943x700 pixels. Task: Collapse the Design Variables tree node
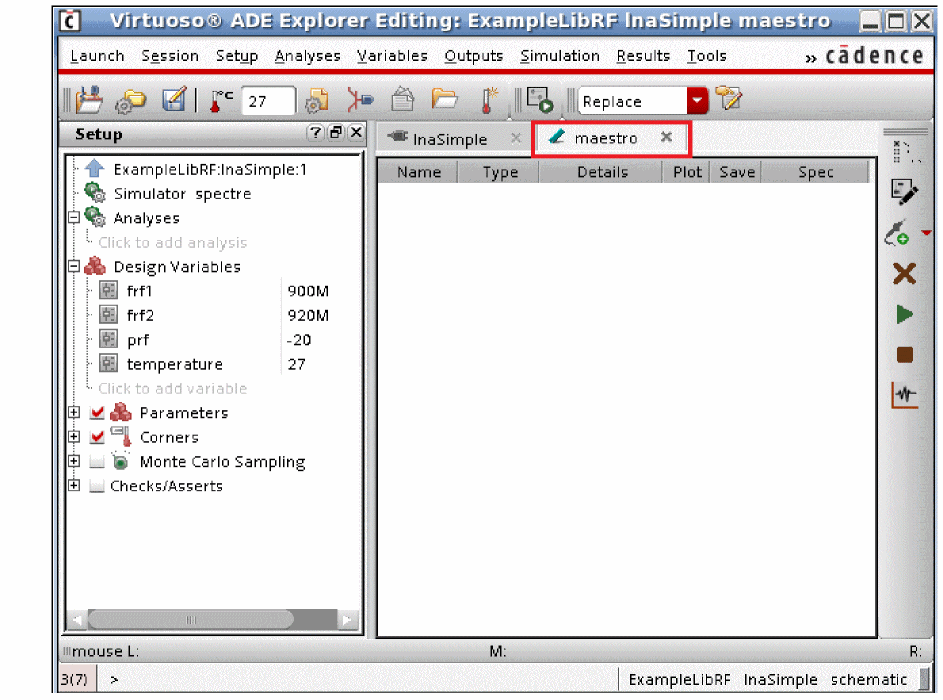tap(74, 266)
